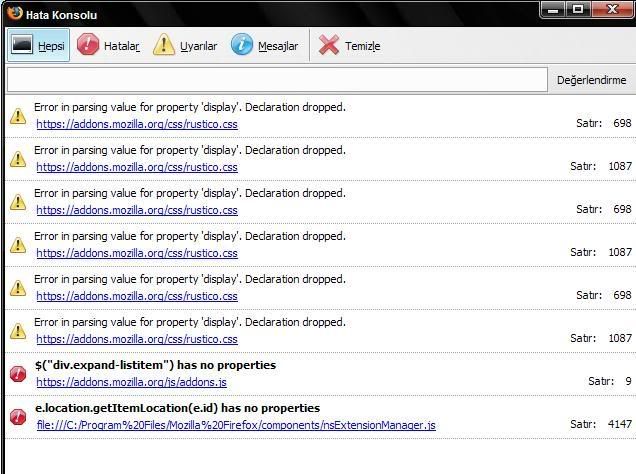
Task: Select the Hepsi (All) filter button
Action: [38, 46]
